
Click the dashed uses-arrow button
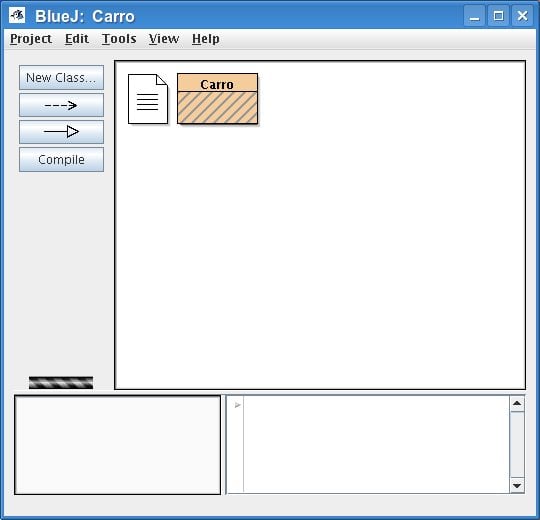click(x=61, y=105)
